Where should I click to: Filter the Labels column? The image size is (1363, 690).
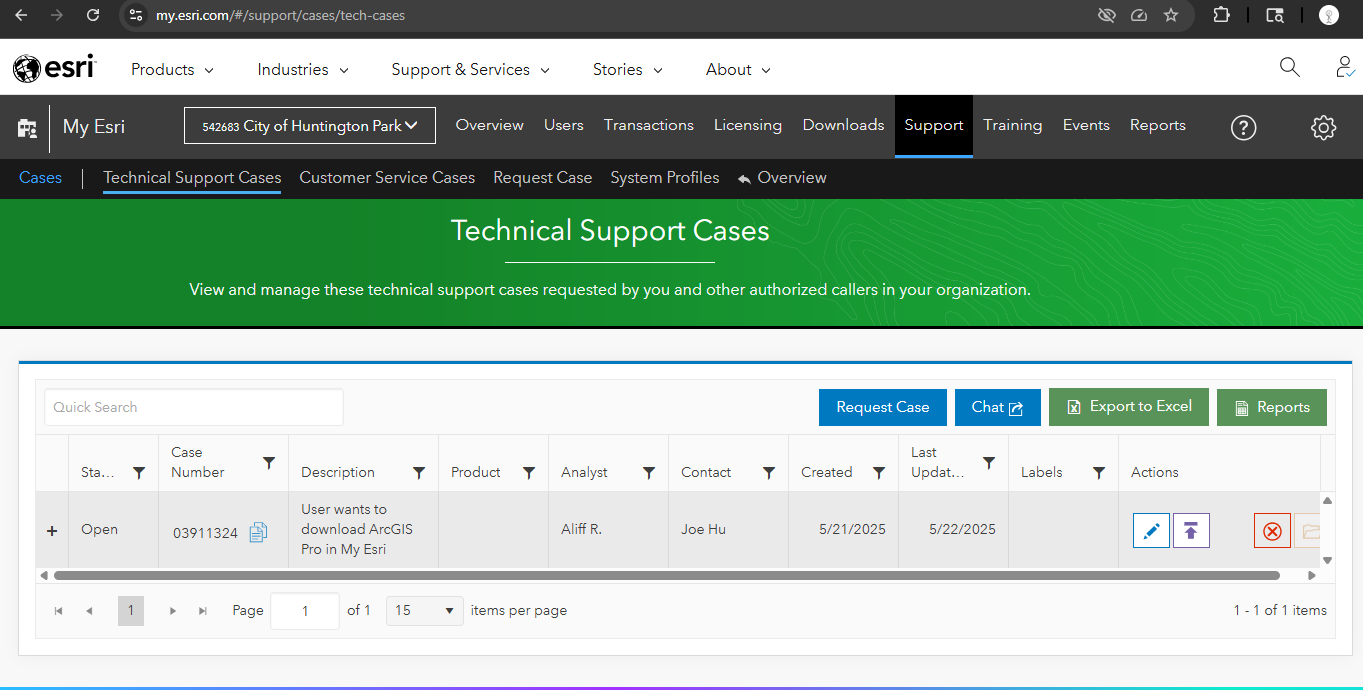pyautogui.click(x=1099, y=473)
